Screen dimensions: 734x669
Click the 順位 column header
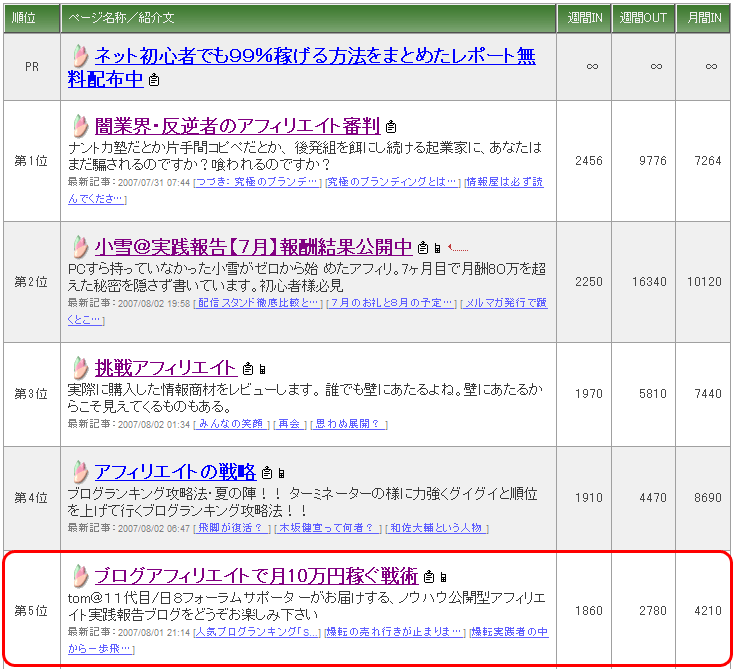pos(32,18)
